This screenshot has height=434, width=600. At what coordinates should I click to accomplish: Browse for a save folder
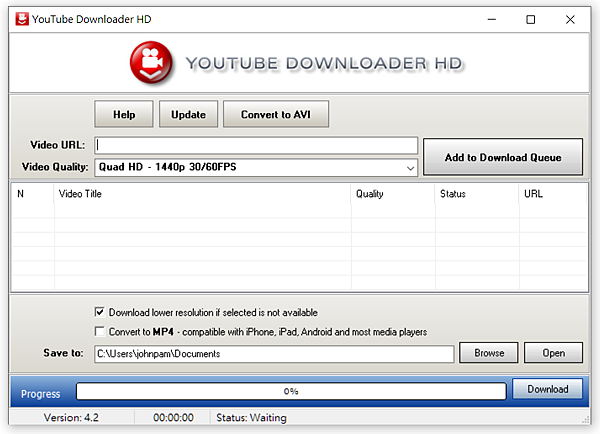pyautogui.click(x=489, y=352)
